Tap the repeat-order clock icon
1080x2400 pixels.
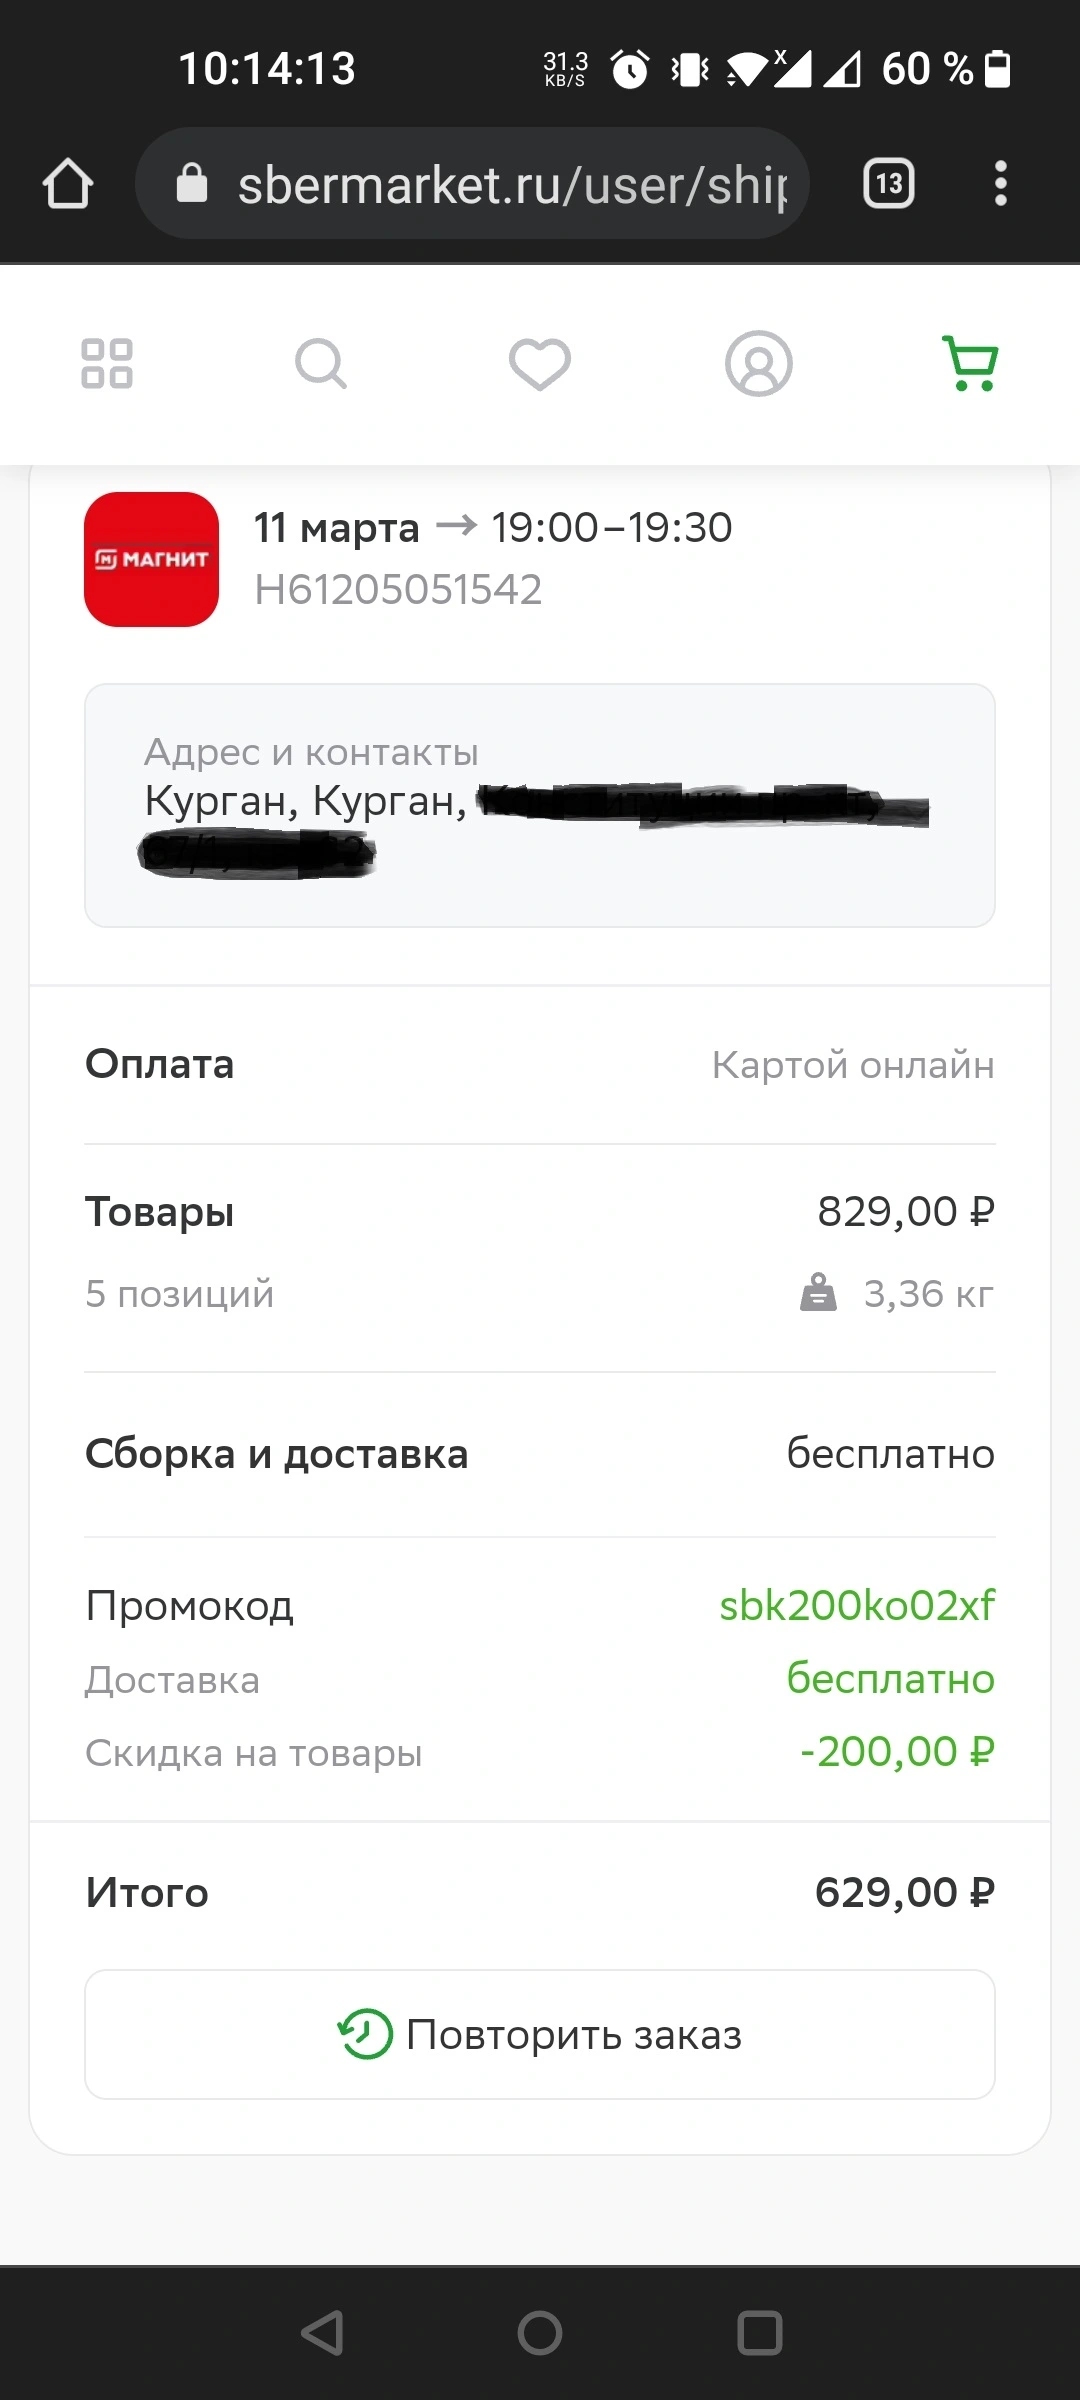pos(365,2034)
